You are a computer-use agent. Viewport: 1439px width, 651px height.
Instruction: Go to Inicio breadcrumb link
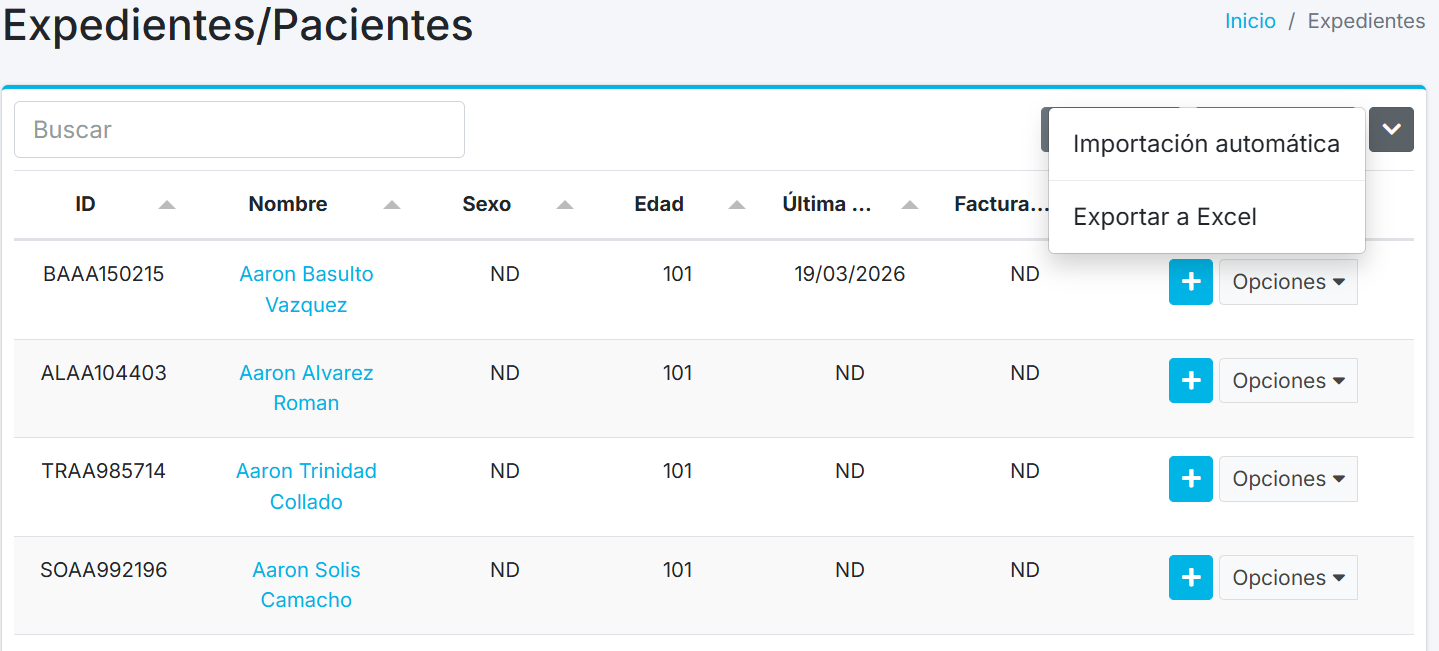(x=1250, y=21)
